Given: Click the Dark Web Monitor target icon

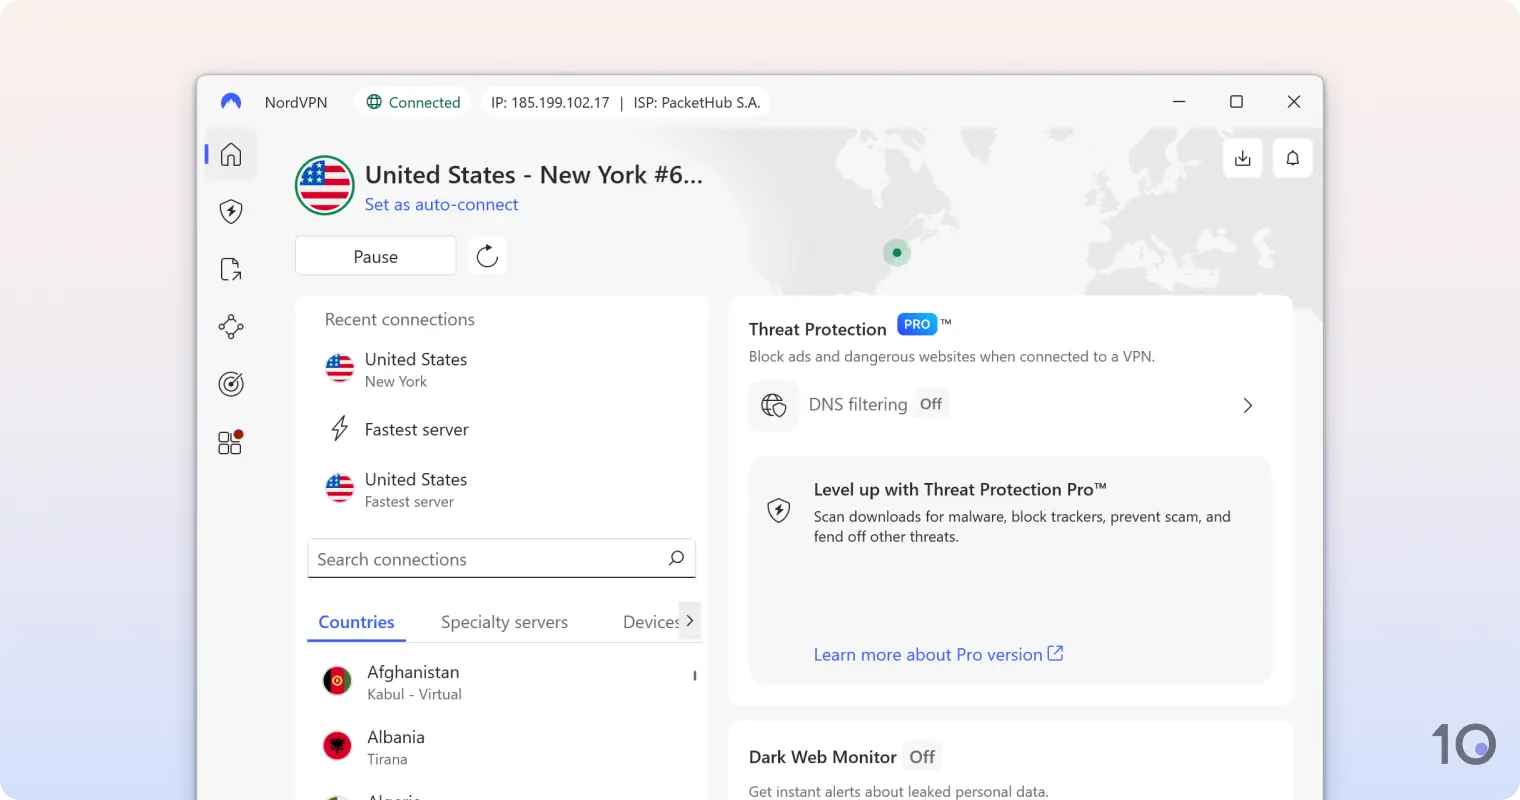Looking at the screenshot, I should pyautogui.click(x=230, y=383).
